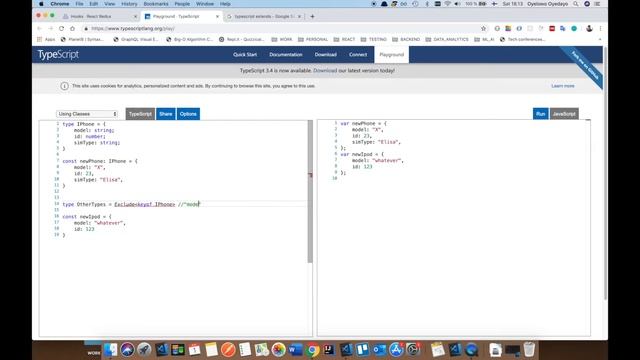This screenshot has width=640, height=360.
Task: Click the page vertical scrollbar
Action: (x=605, y=173)
